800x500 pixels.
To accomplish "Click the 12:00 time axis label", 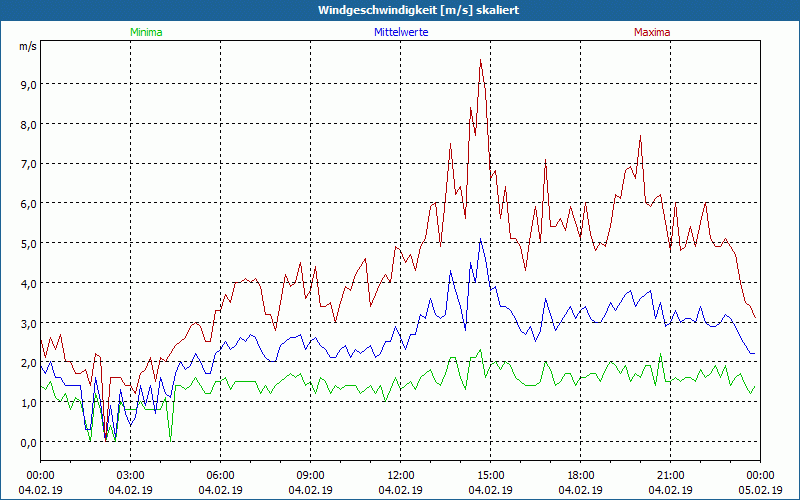I will tap(401, 476).
